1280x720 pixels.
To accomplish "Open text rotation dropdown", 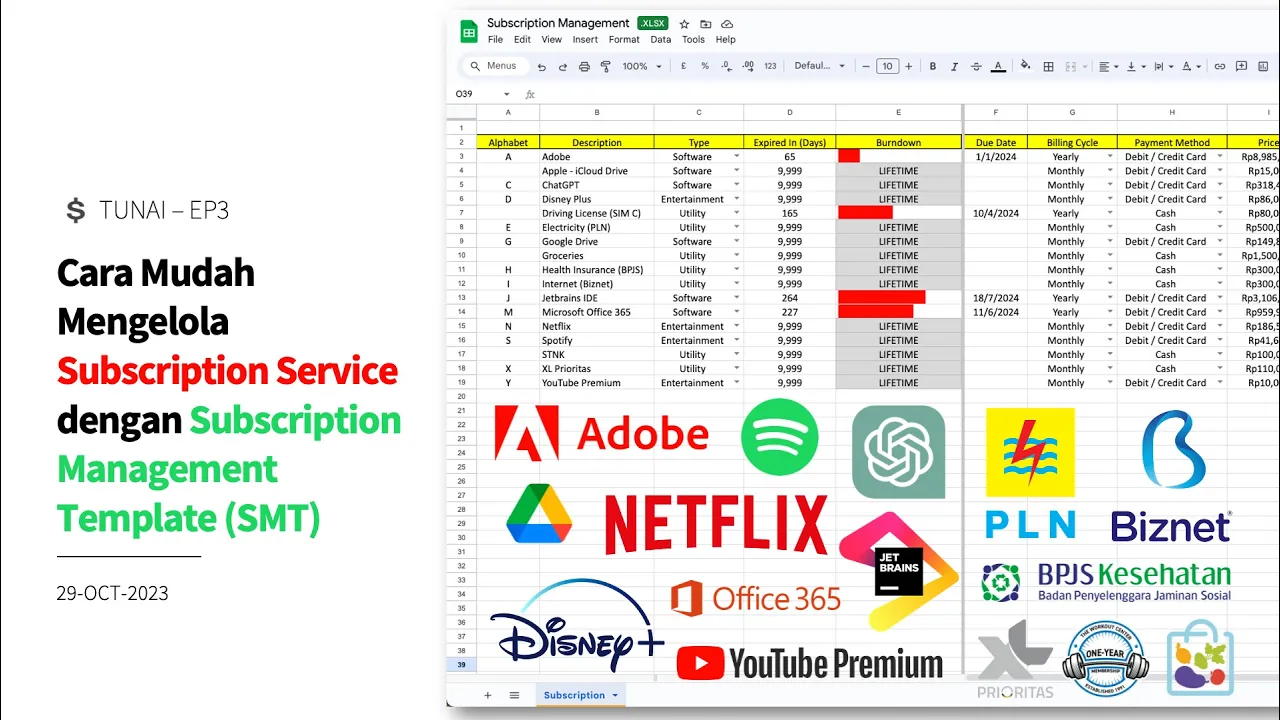I will point(1191,66).
